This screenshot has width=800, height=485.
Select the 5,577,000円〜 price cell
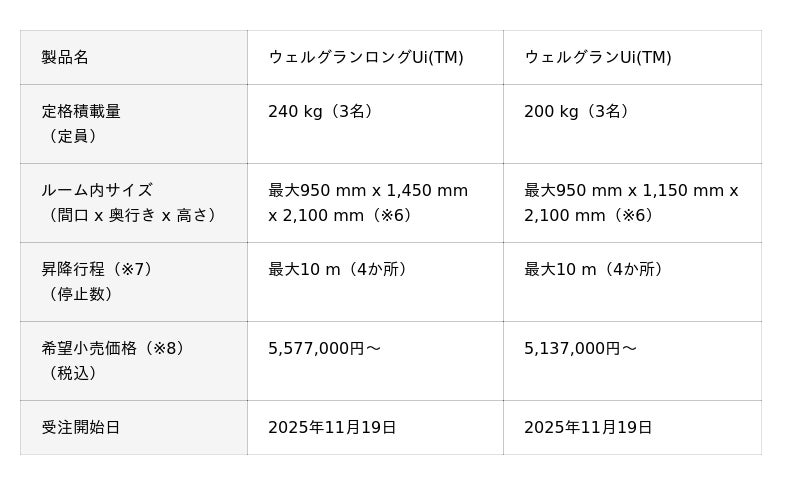(x=324, y=348)
